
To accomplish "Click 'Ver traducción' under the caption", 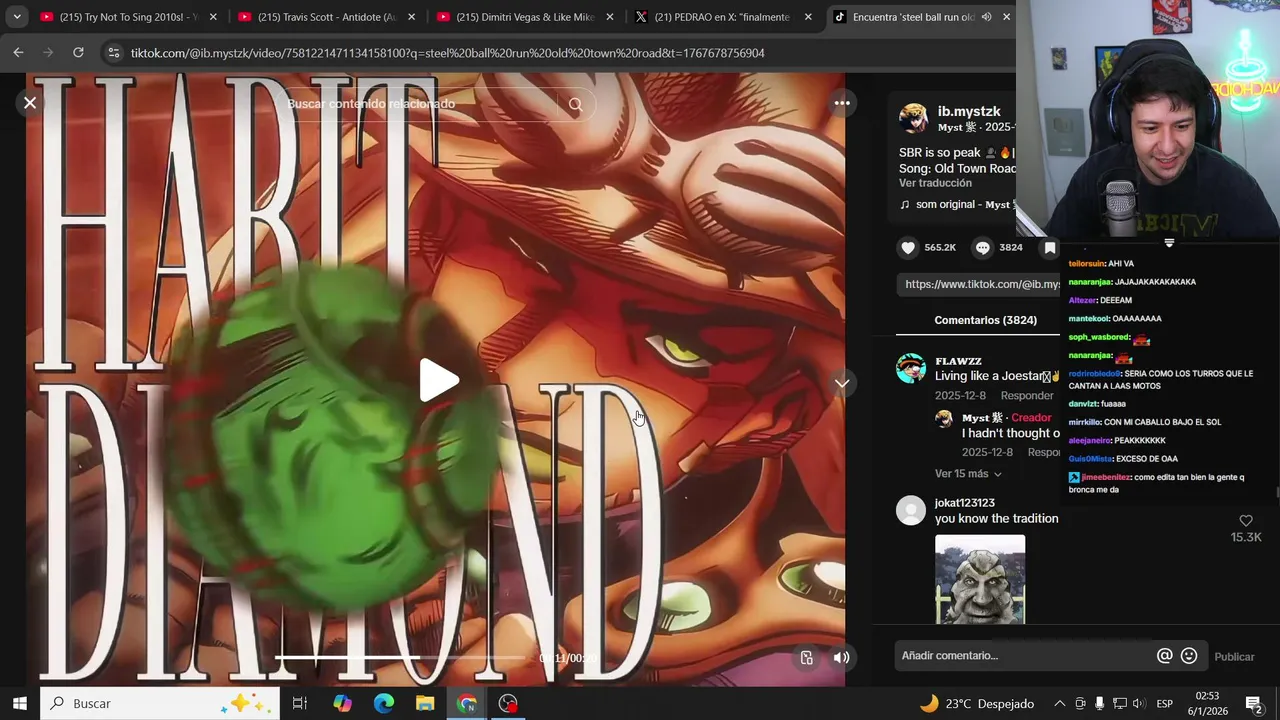I will coord(935,183).
